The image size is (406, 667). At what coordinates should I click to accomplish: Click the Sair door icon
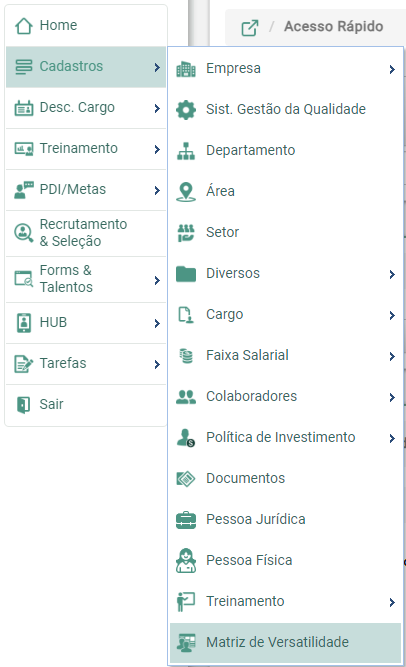[23, 405]
